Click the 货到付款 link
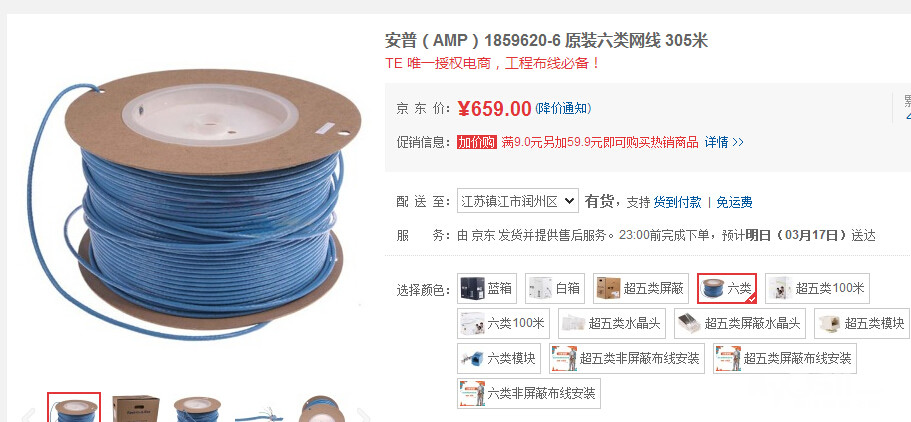The image size is (911, 422). click(677, 202)
